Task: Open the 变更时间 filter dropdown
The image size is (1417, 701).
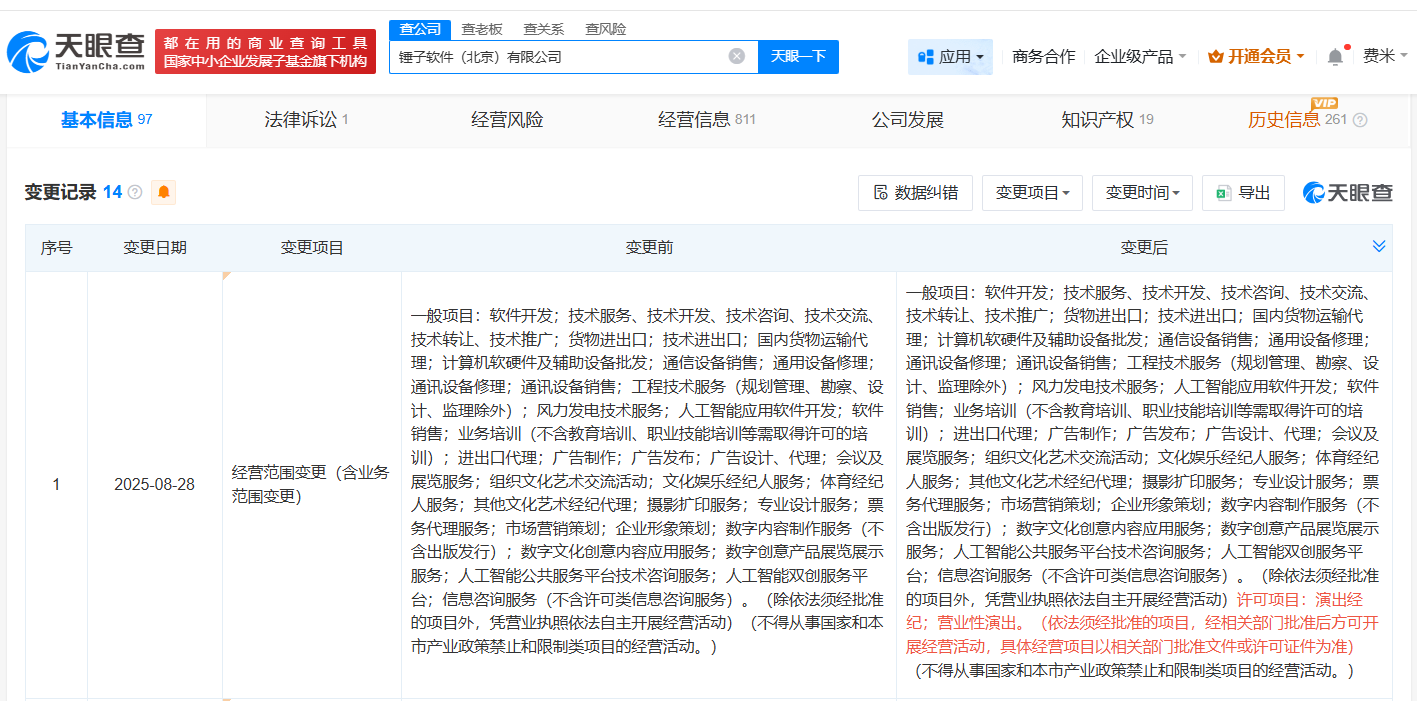Action: [1142, 192]
